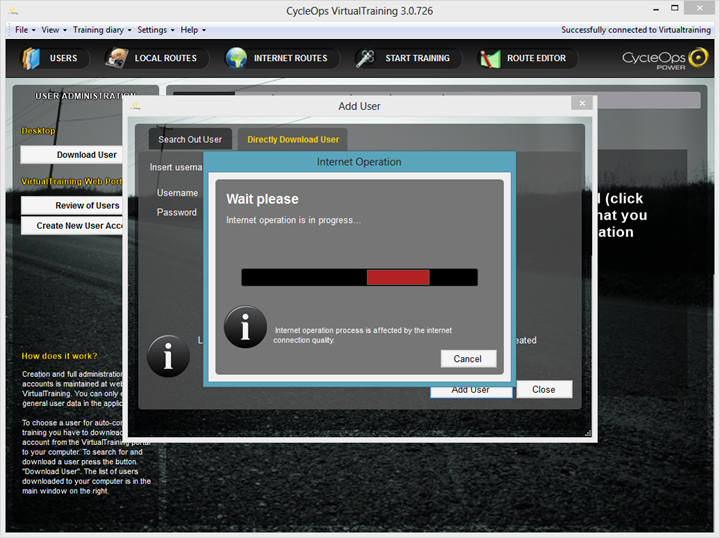The image size is (720, 538).
Task: Click the Download User button
Action: coord(72,155)
